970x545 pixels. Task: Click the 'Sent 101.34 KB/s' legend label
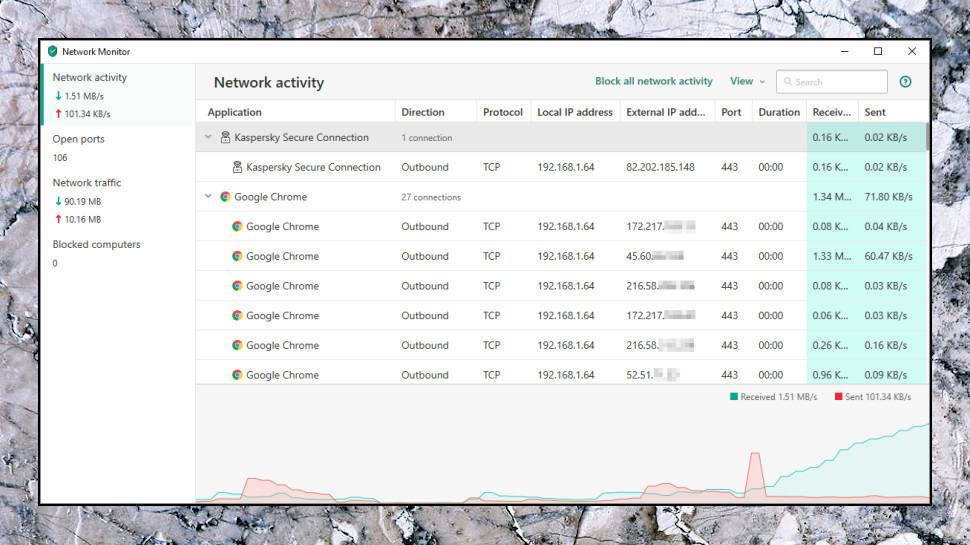878,397
